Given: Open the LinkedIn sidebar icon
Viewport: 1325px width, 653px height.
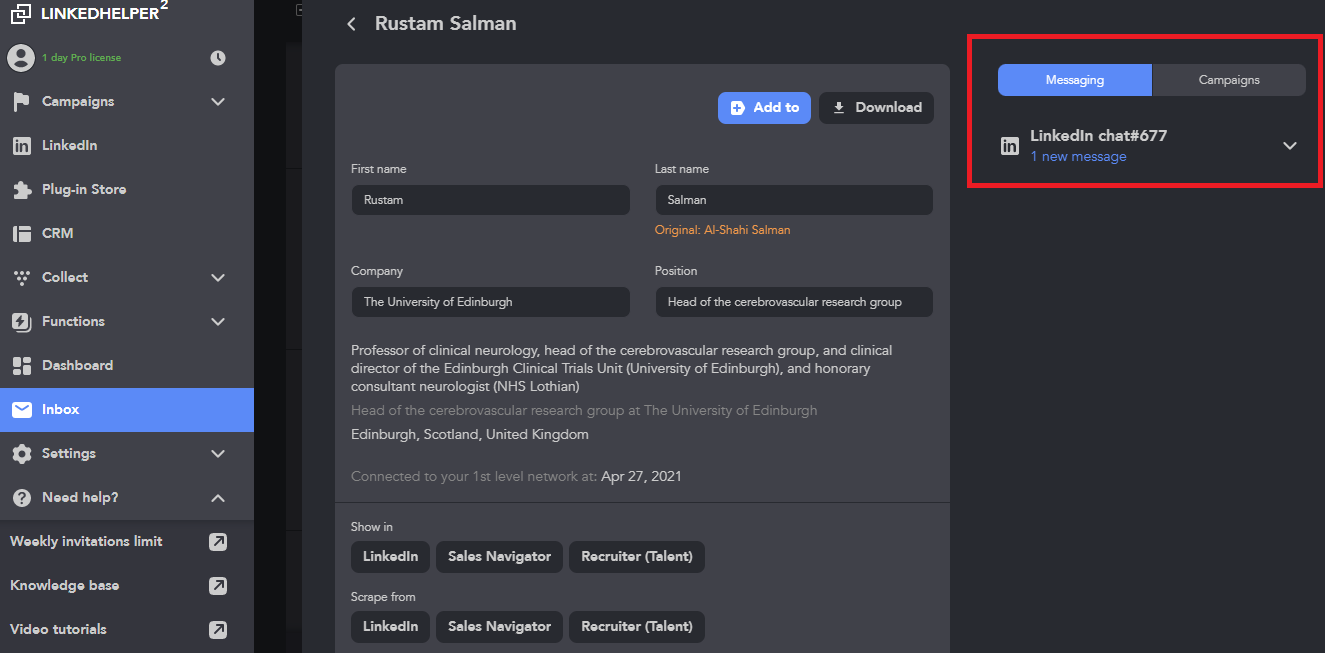Looking at the screenshot, I should coord(21,146).
